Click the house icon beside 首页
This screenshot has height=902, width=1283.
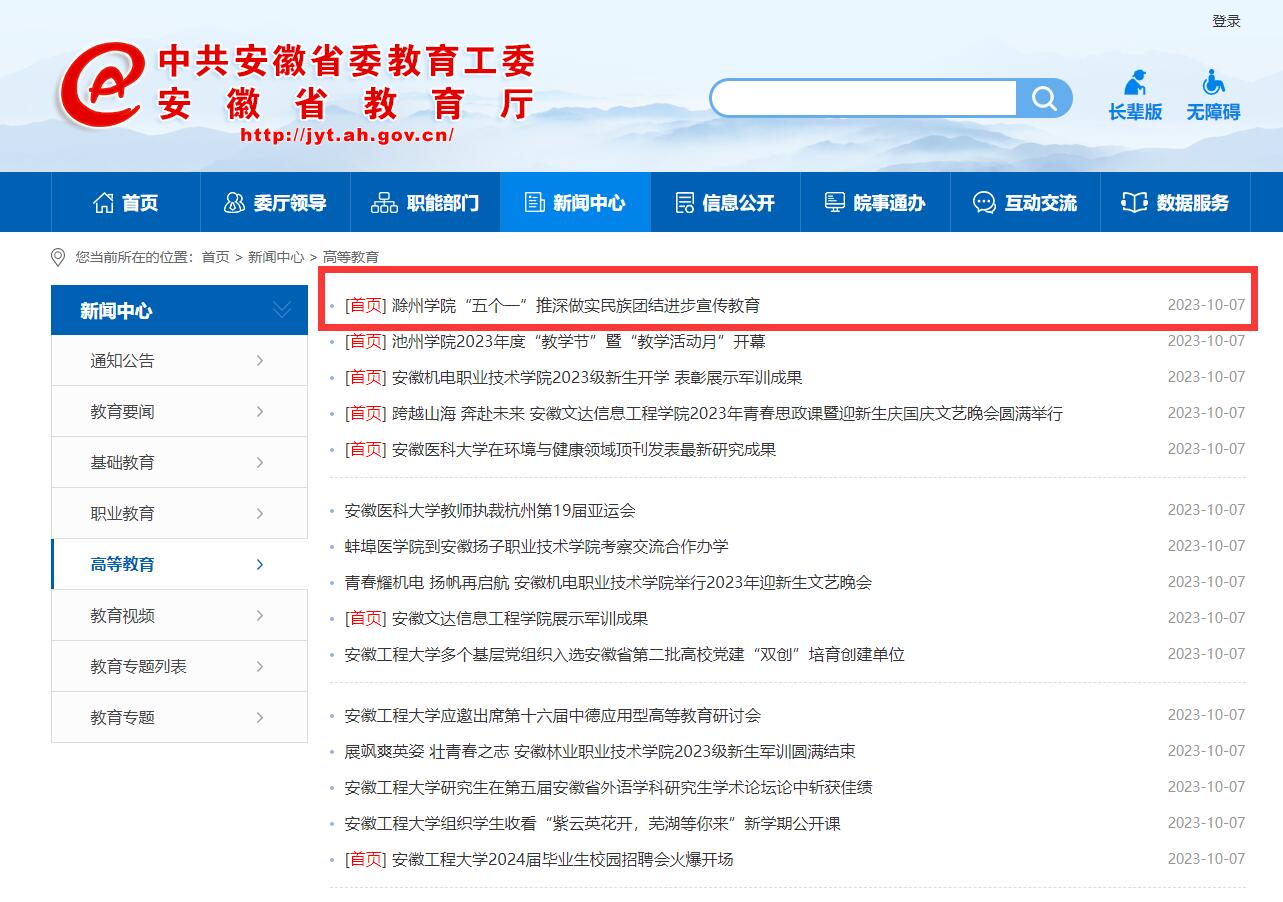tap(103, 202)
